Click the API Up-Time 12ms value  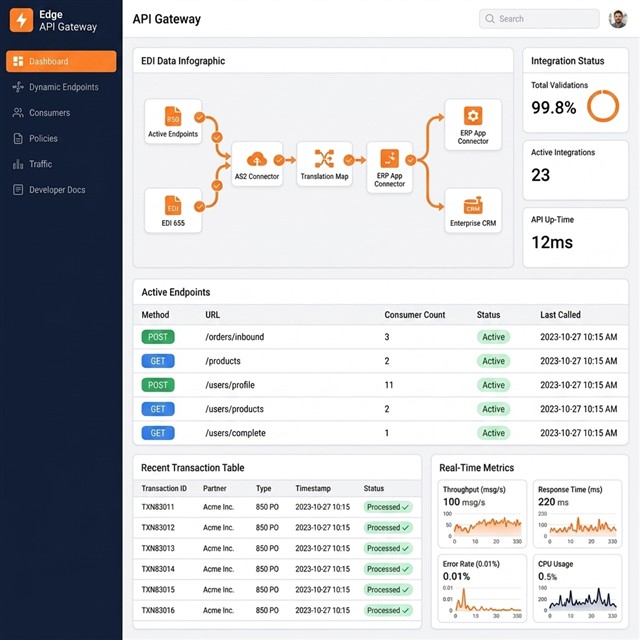(552, 242)
